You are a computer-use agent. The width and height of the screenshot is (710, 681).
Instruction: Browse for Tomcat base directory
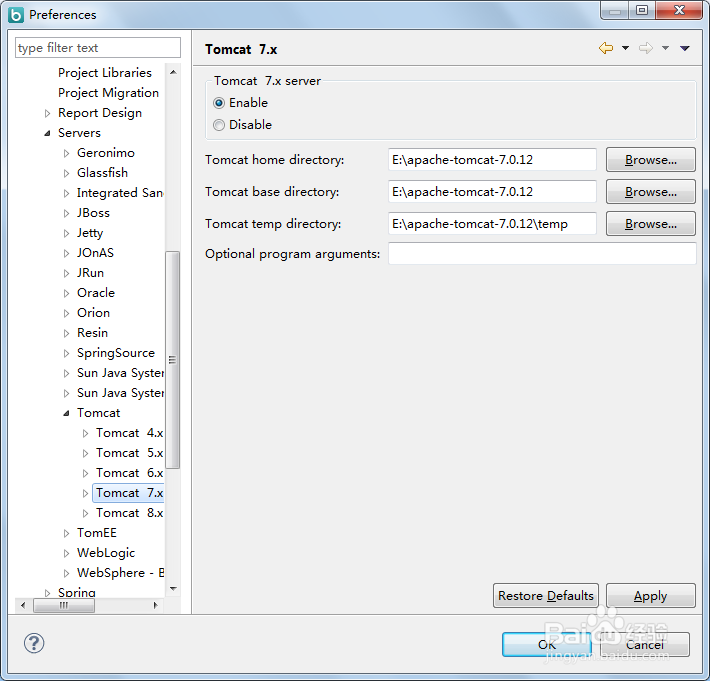[651, 192]
